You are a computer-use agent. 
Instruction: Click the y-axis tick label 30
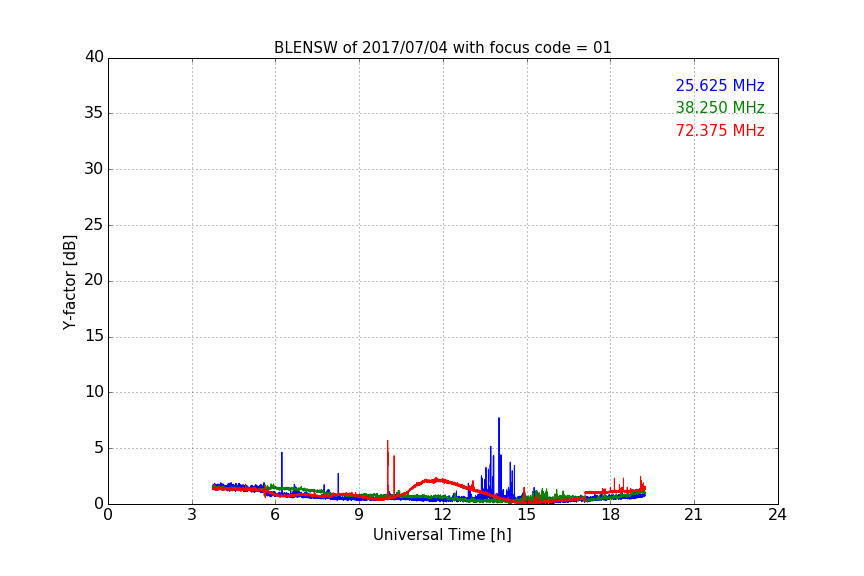94,169
